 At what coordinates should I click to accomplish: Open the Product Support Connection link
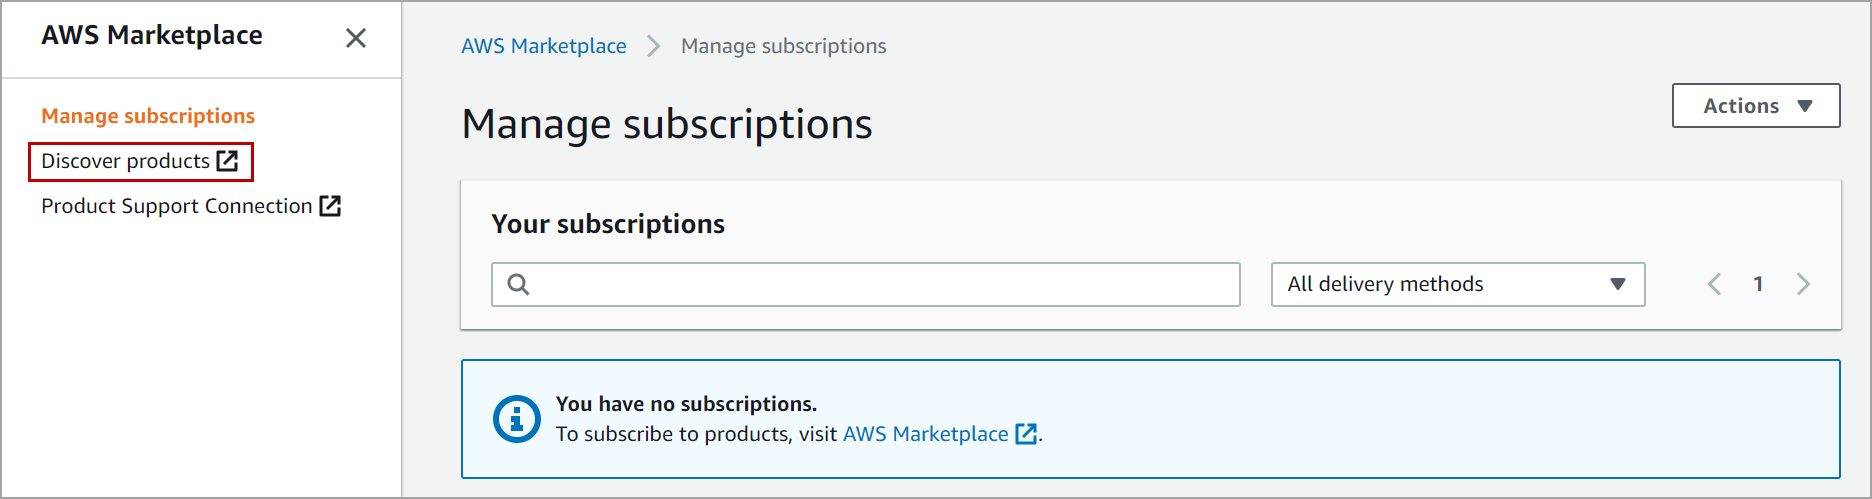[x=176, y=206]
